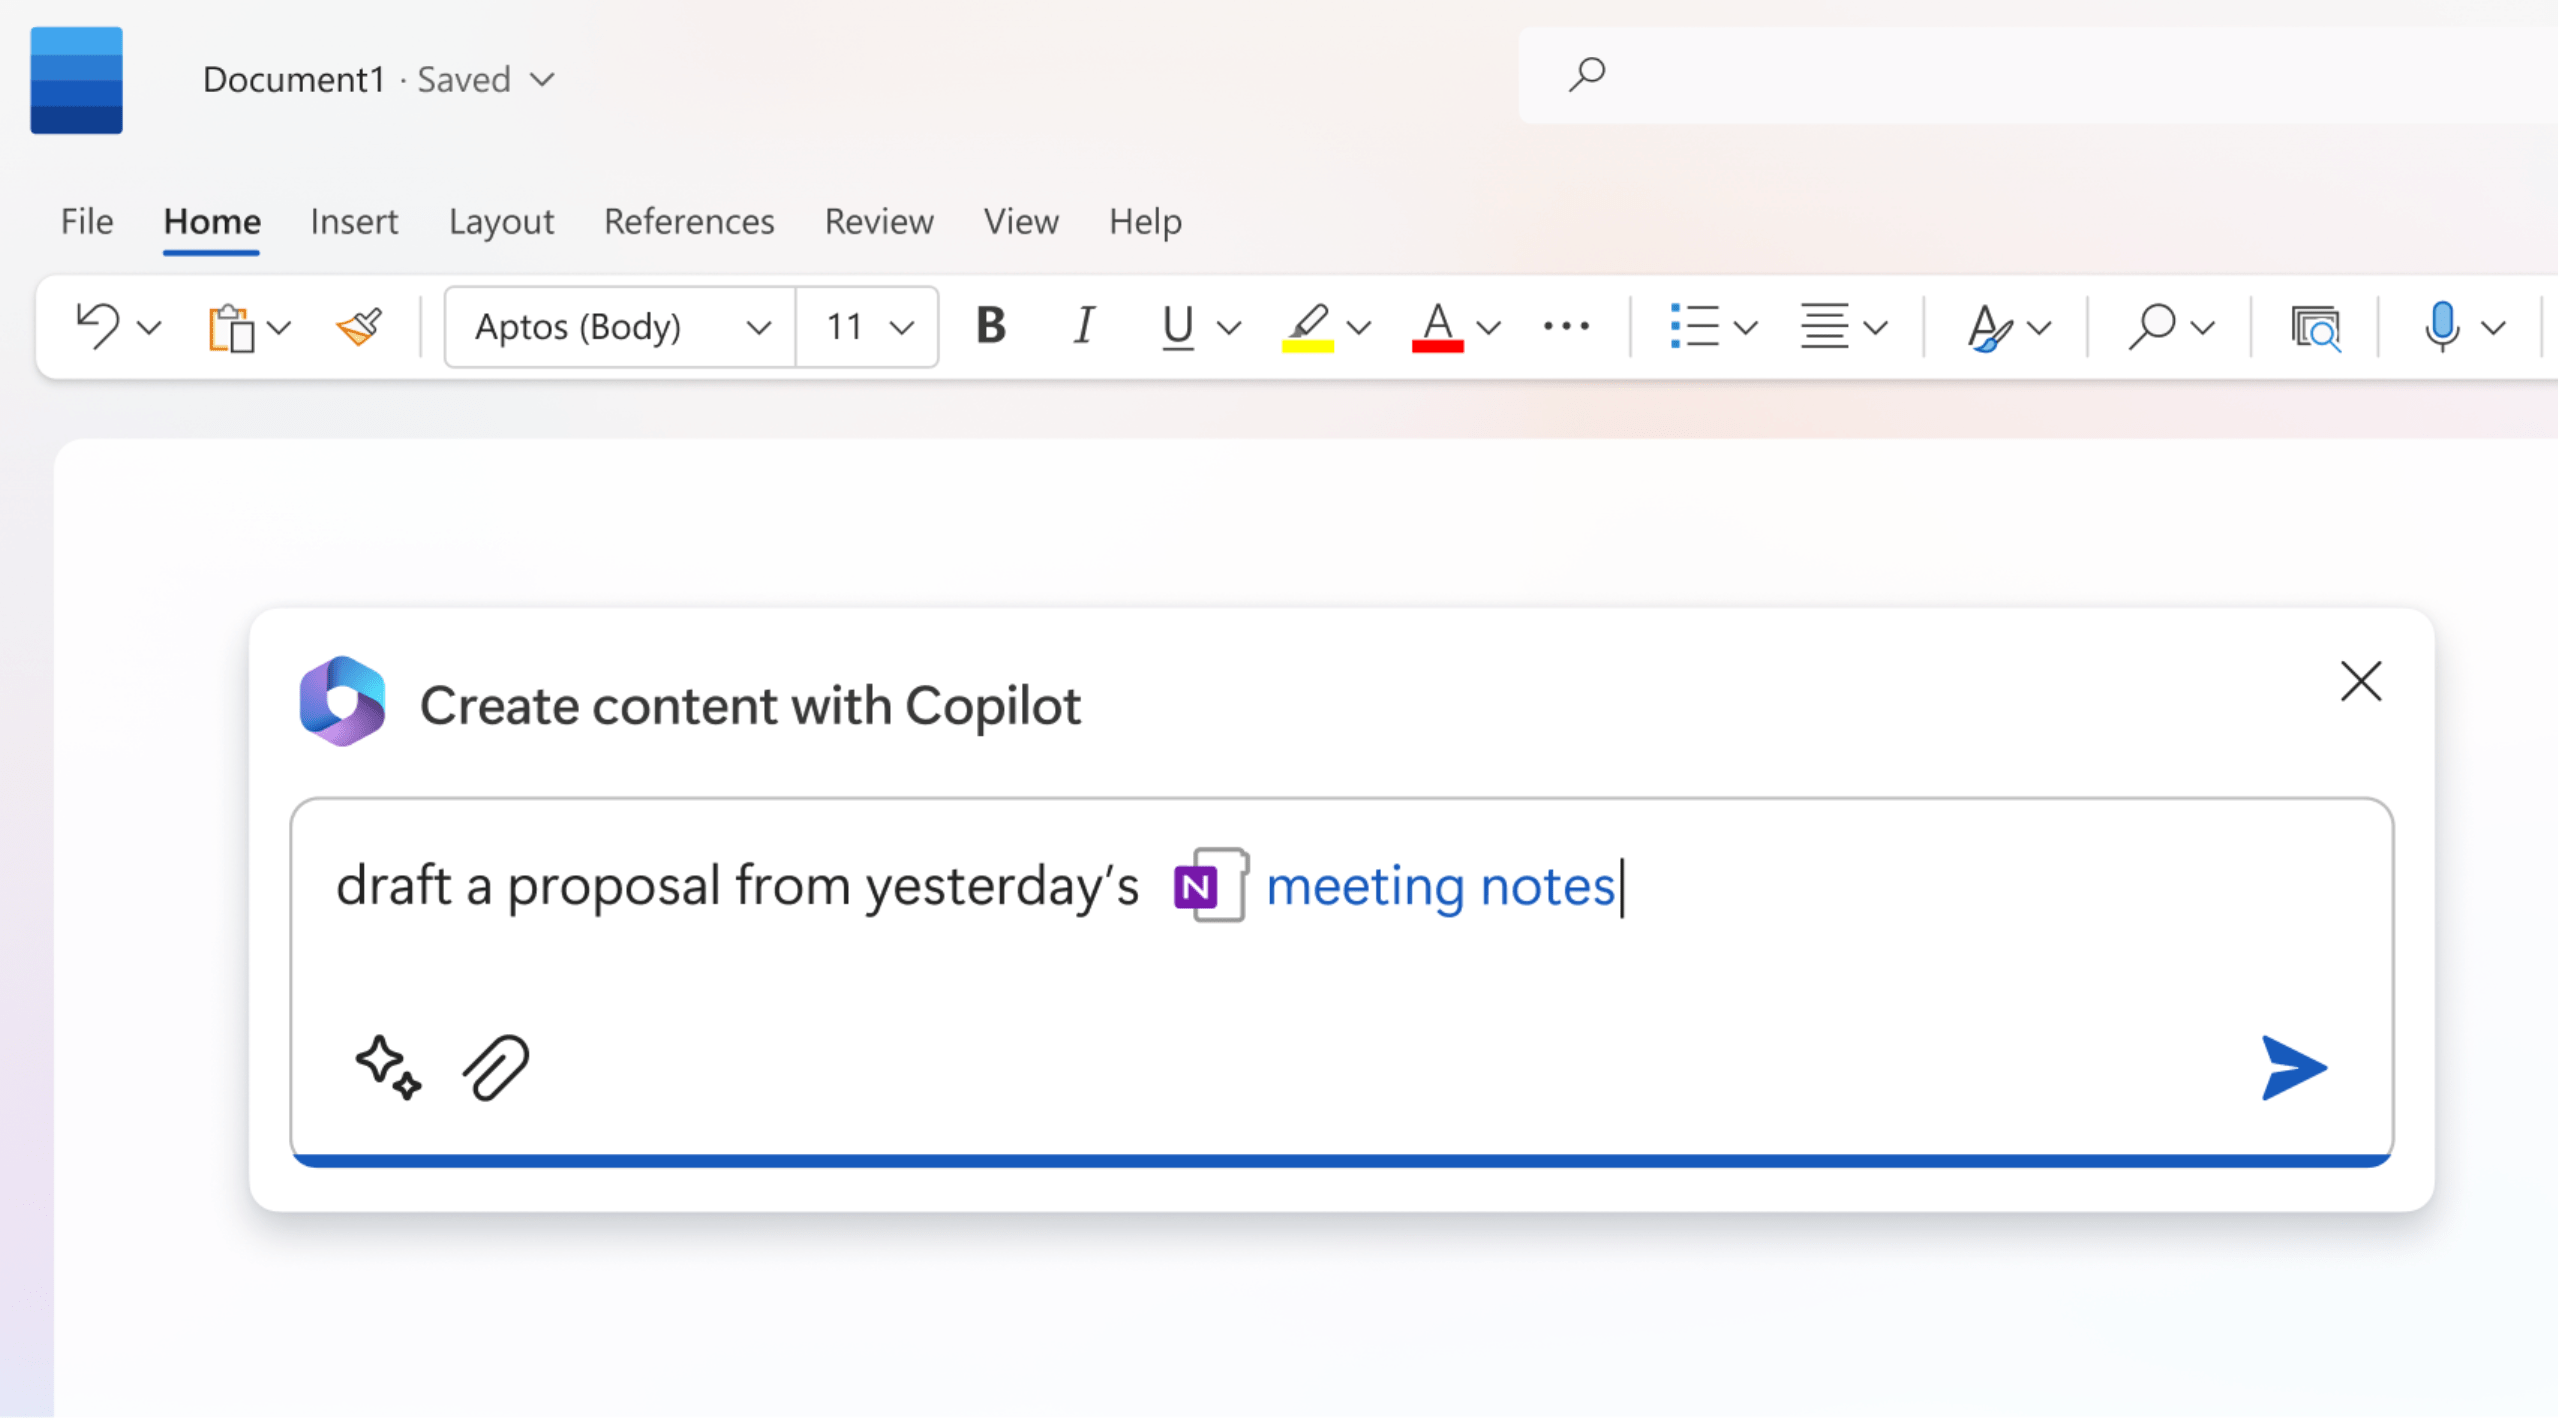The height and width of the screenshot is (1428, 2558).
Task: Expand the Aptos (Body) font list
Action: [760, 326]
